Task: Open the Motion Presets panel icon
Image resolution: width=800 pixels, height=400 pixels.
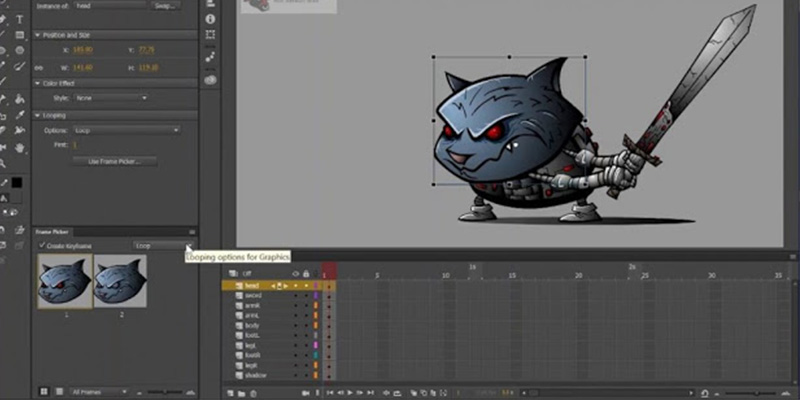Action: point(210,57)
